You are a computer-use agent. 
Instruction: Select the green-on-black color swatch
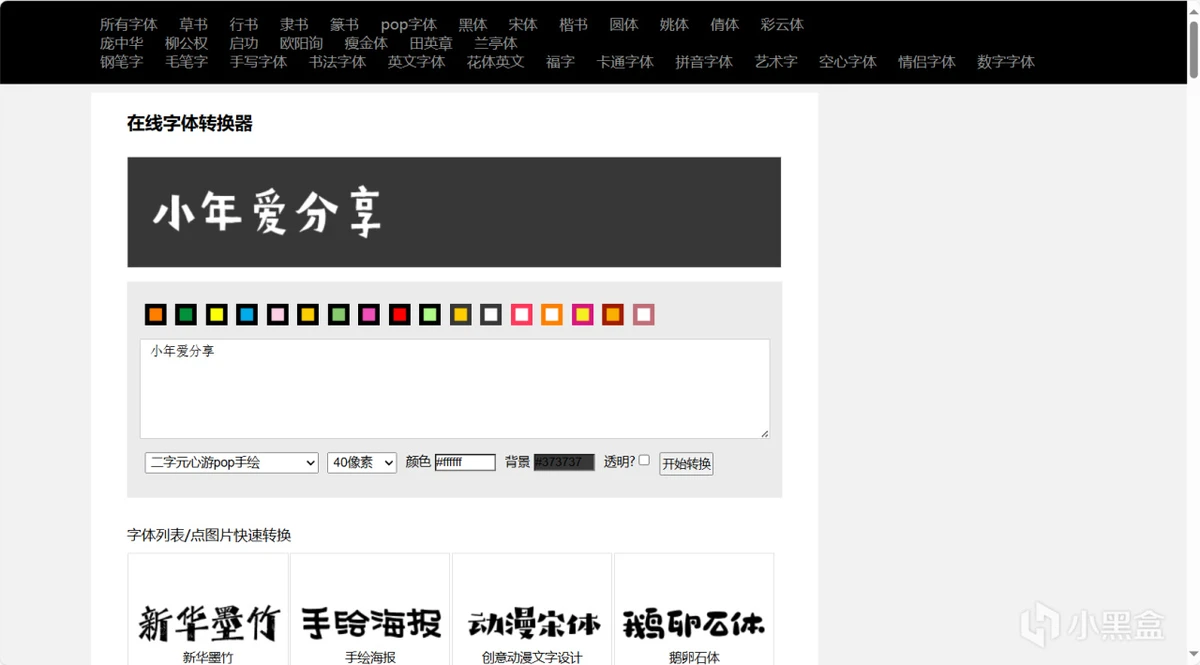(185, 315)
